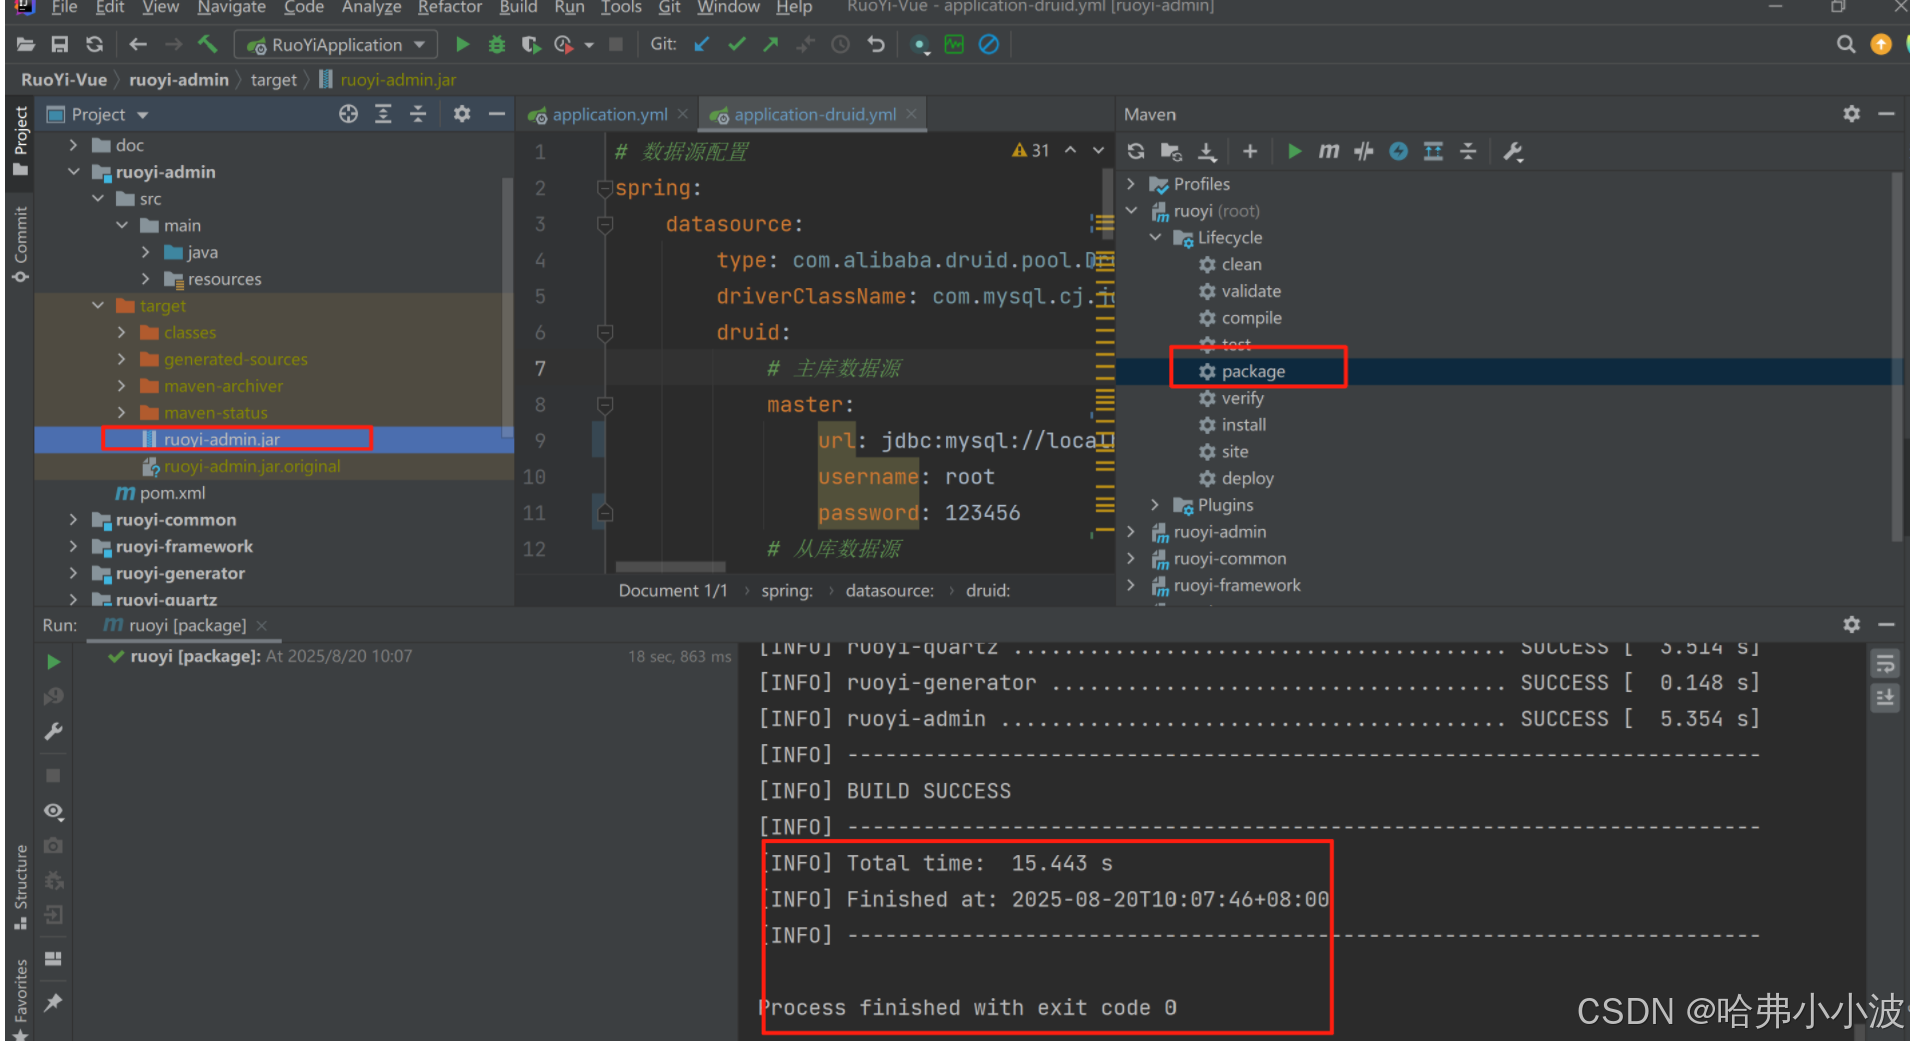This screenshot has height=1044, width=1910.
Task: Debug RuoYiApplication with the bug icon
Action: point(496,44)
